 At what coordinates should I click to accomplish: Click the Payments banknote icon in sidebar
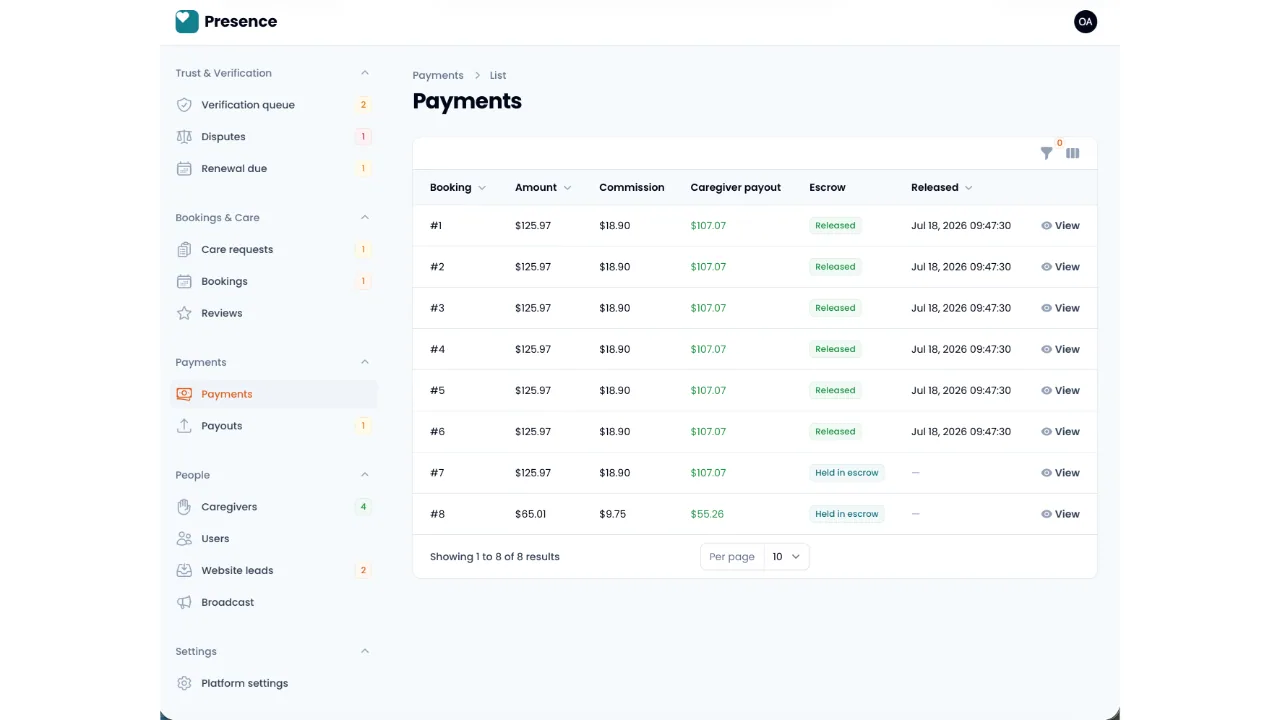click(x=184, y=394)
